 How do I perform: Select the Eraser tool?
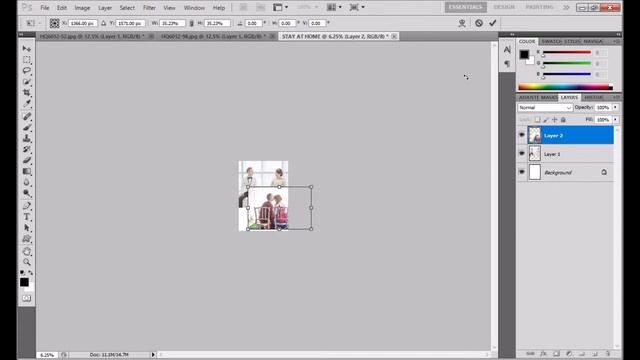(27, 160)
